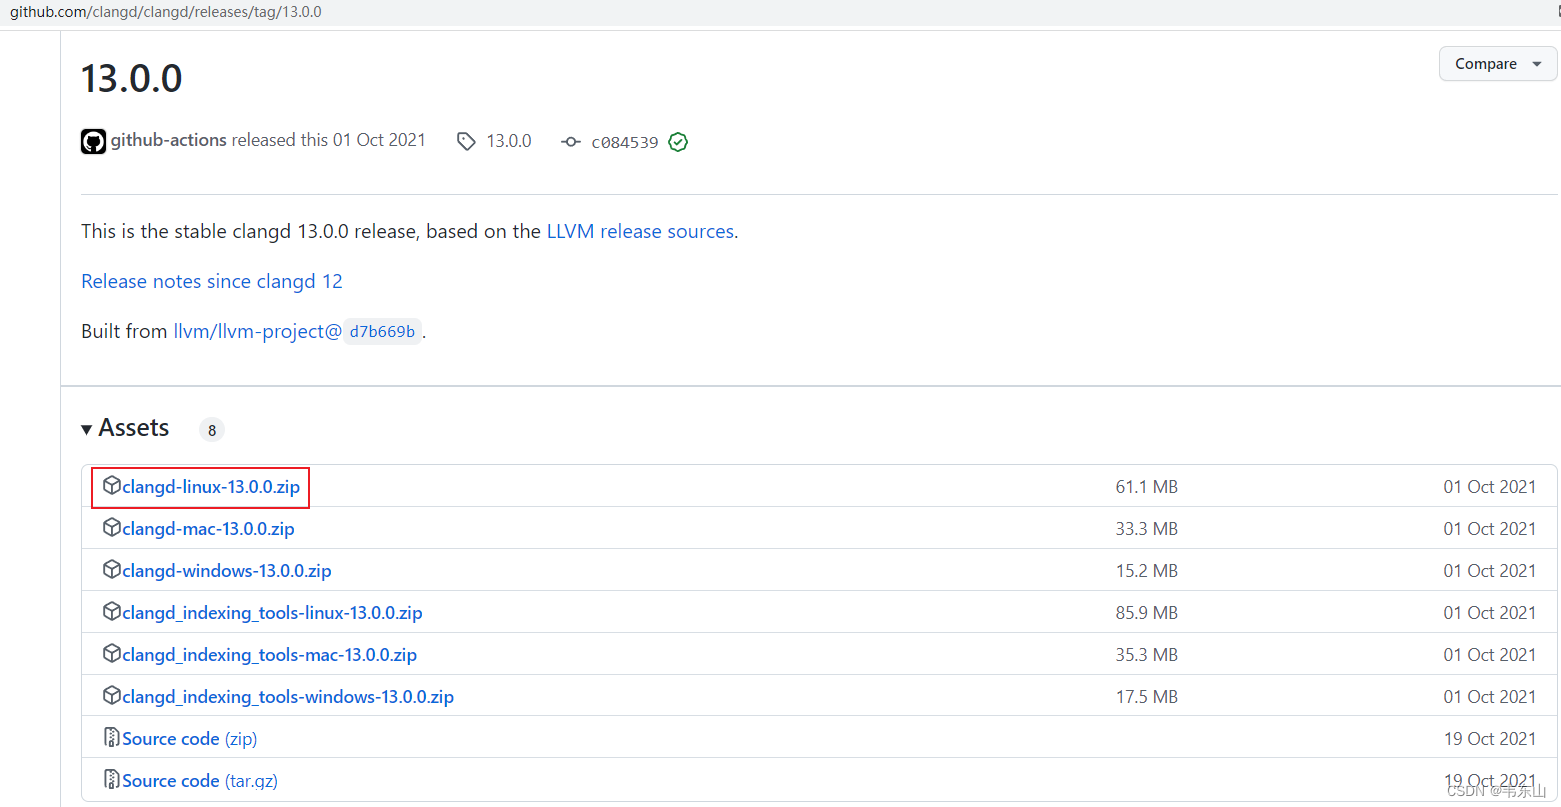Click the date on the indexing_tools-linux row
Viewport: 1561px width, 807px height.
[x=1490, y=613]
